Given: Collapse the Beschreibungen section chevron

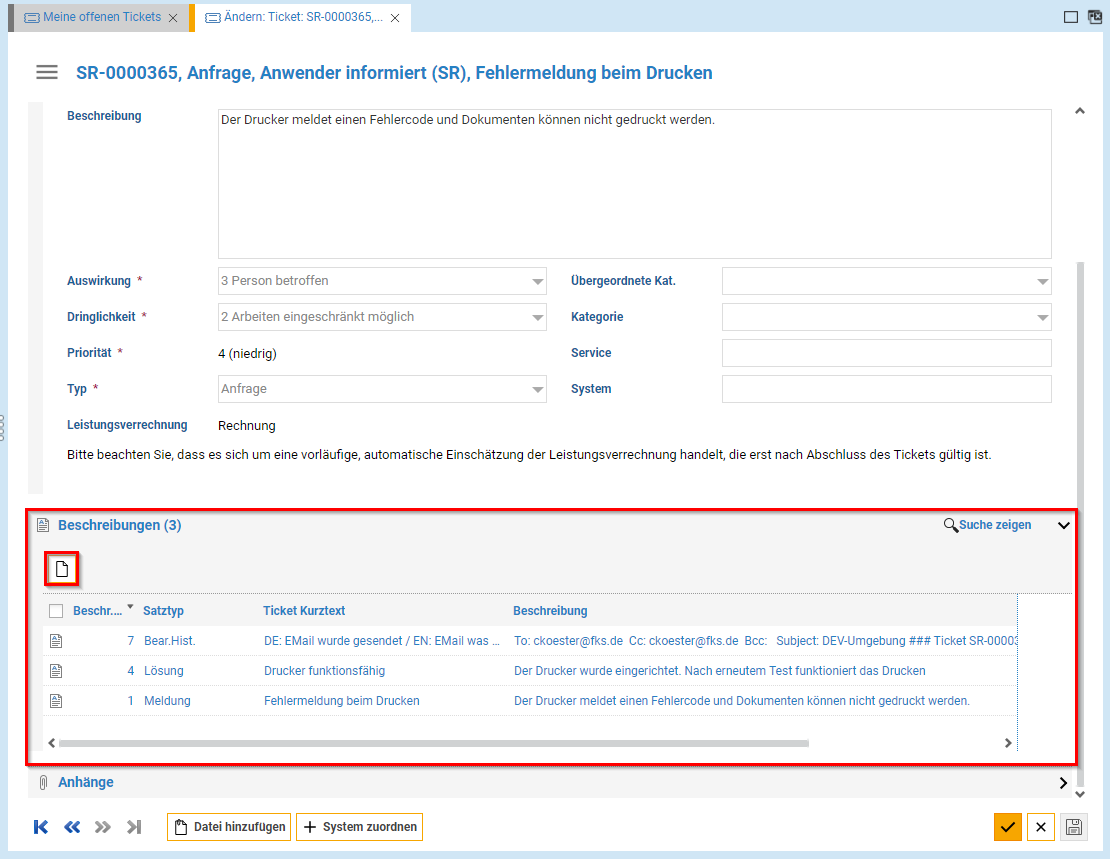Looking at the screenshot, I should pyautogui.click(x=1063, y=525).
